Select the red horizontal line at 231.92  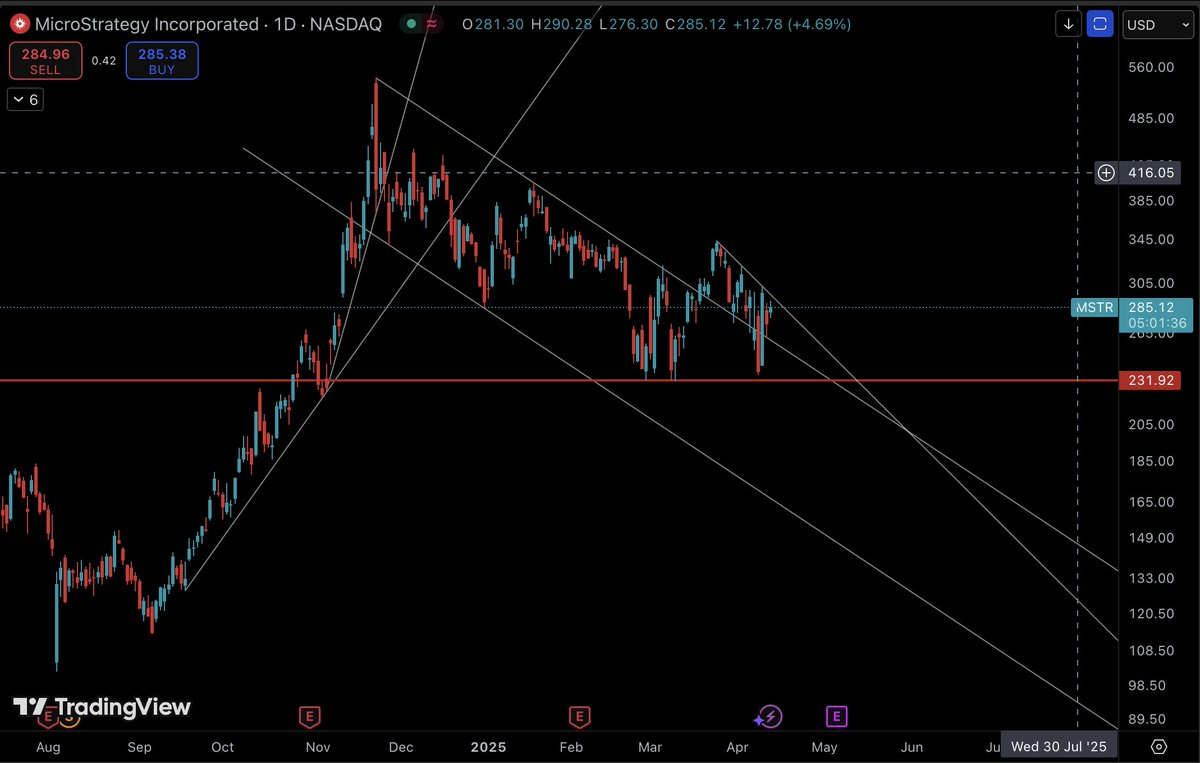(560, 381)
